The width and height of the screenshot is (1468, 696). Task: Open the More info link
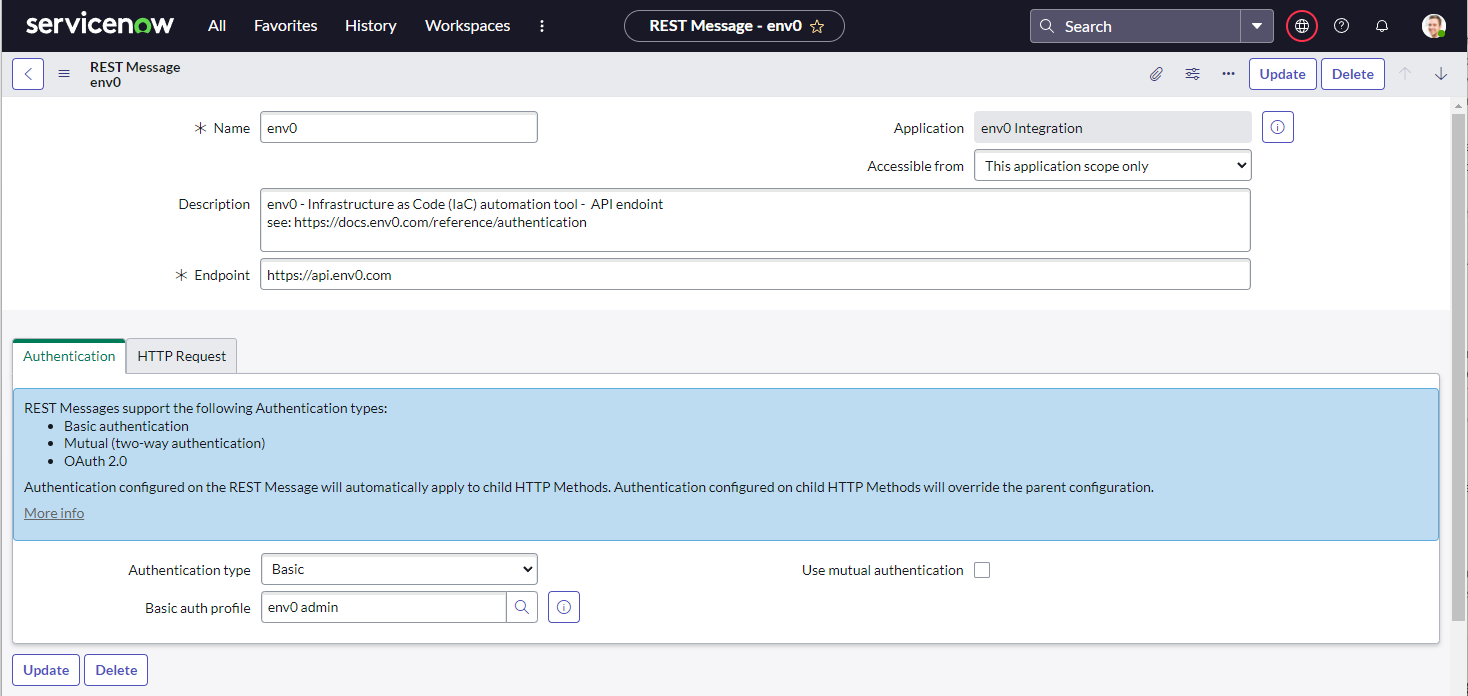[x=54, y=513]
